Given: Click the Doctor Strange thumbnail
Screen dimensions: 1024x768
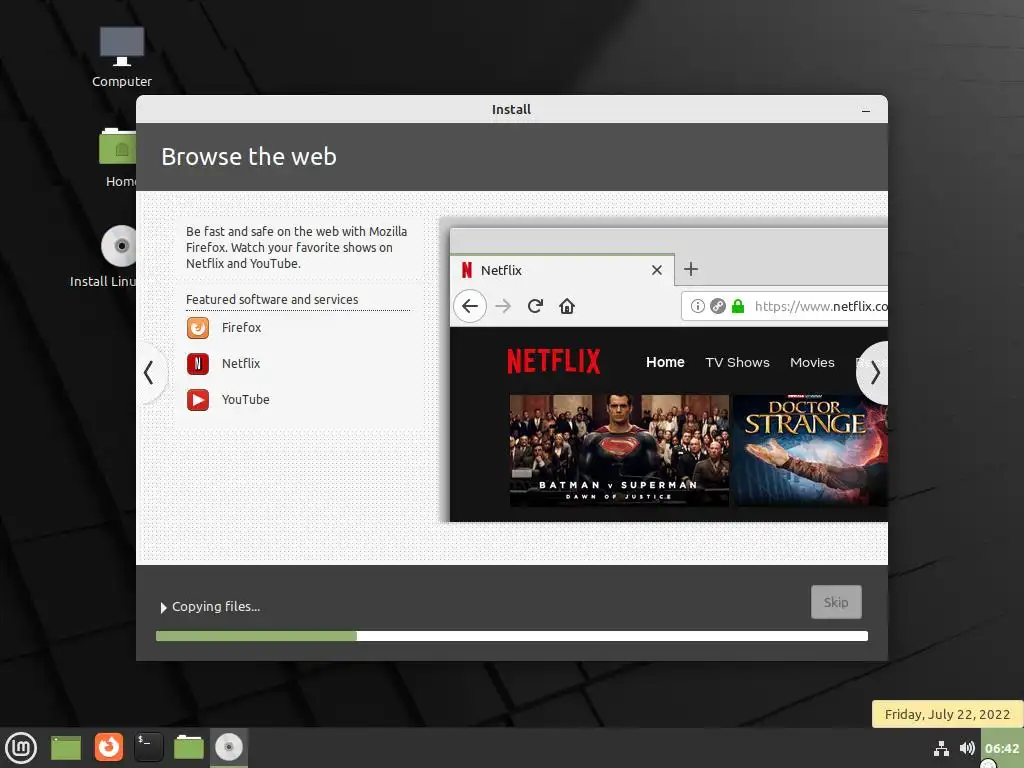Looking at the screenshot, I should pyautogui.click(x=810, y=451).
